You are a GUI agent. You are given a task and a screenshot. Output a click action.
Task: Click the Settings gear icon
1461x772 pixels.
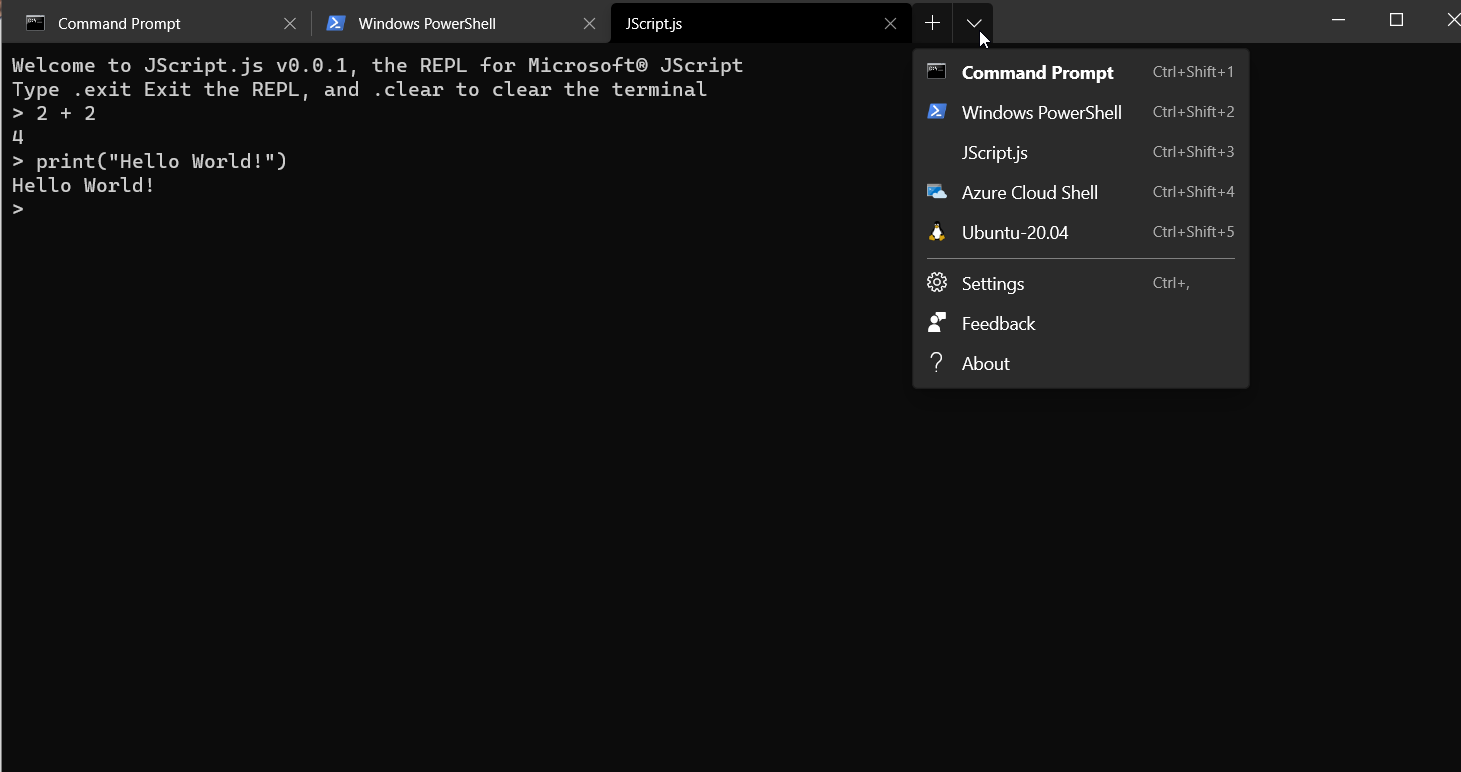click(x=936, y=282)
